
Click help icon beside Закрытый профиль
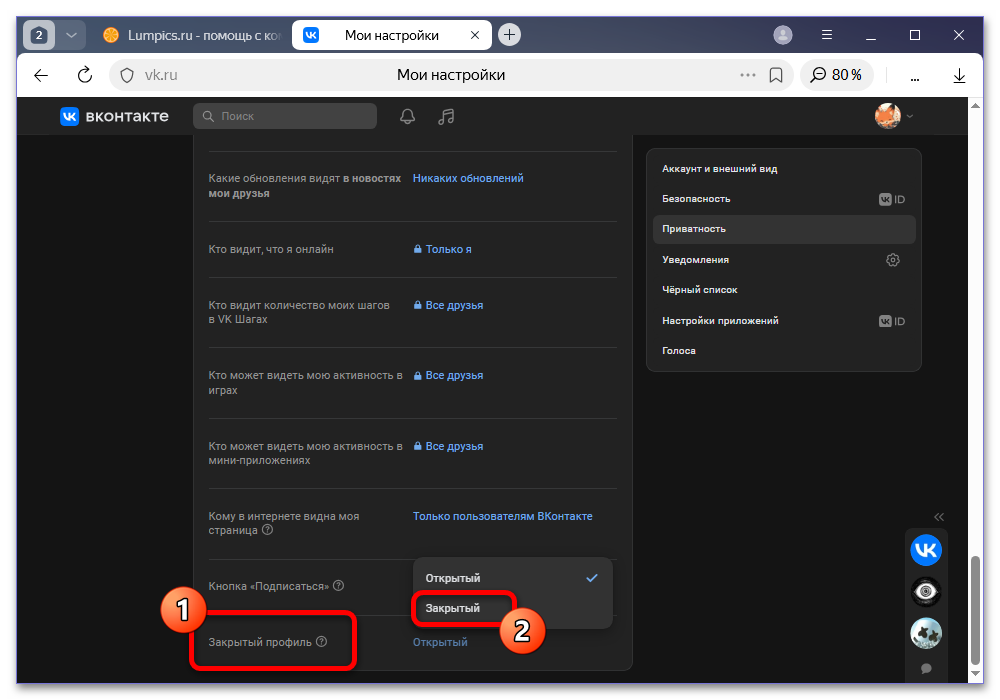click(321, 641)
